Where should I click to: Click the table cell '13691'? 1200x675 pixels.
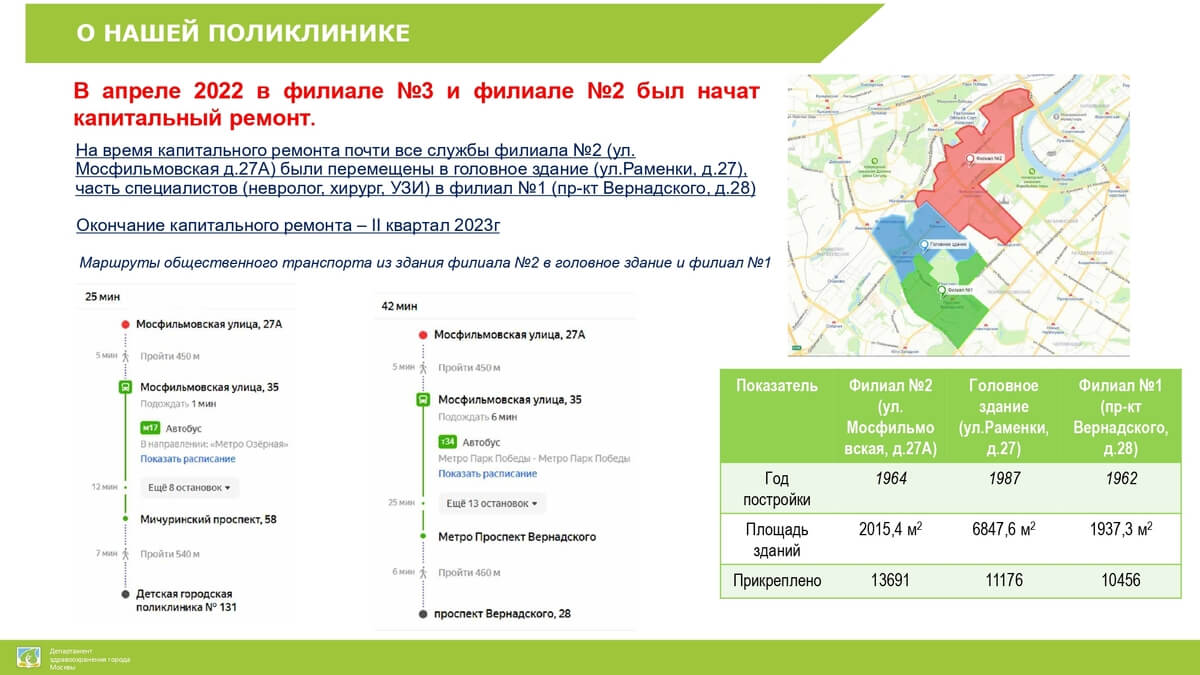891,580
